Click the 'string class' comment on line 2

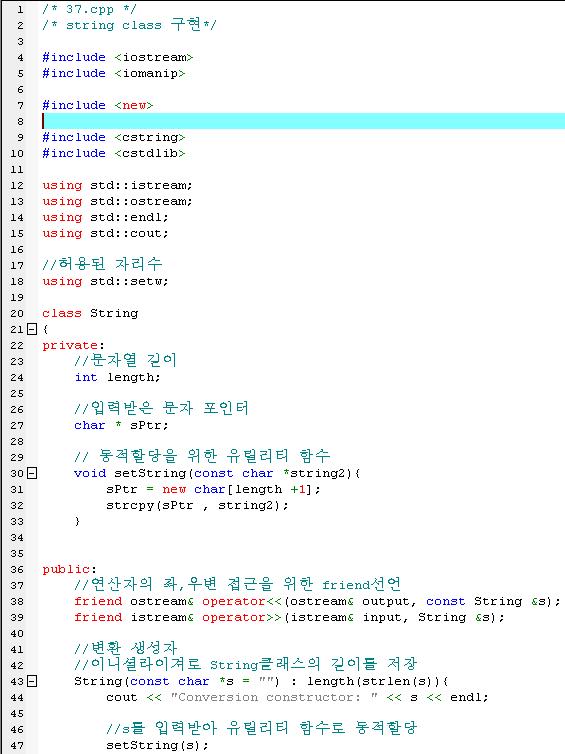129,25
